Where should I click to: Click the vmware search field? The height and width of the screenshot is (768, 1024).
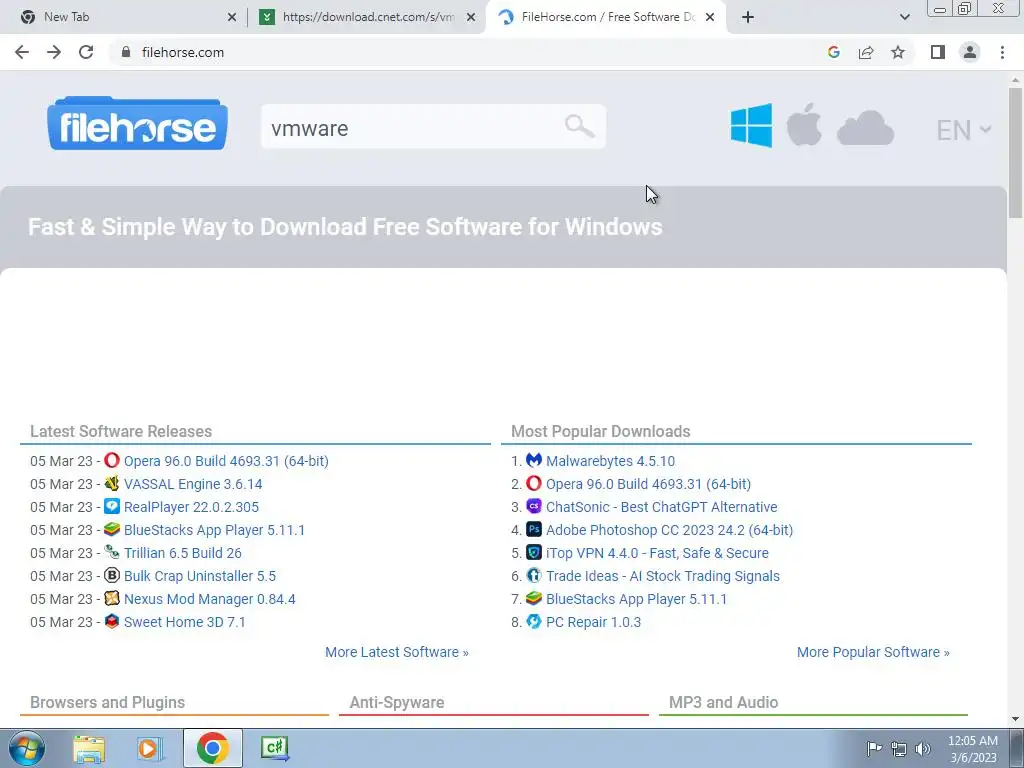point(433,127)
